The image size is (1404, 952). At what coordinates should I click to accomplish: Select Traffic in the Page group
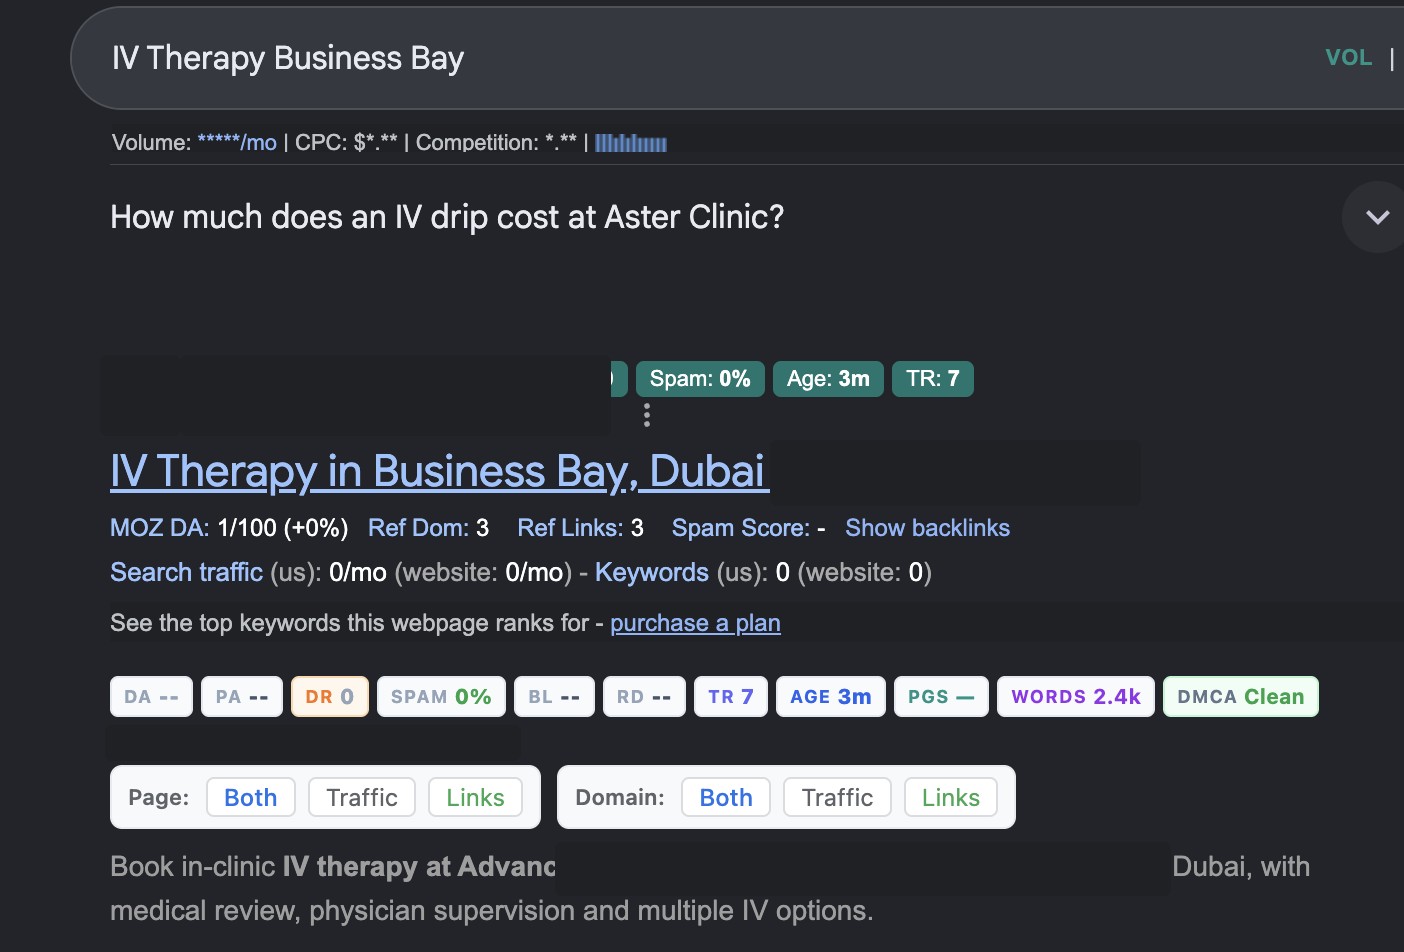point(362,797)
